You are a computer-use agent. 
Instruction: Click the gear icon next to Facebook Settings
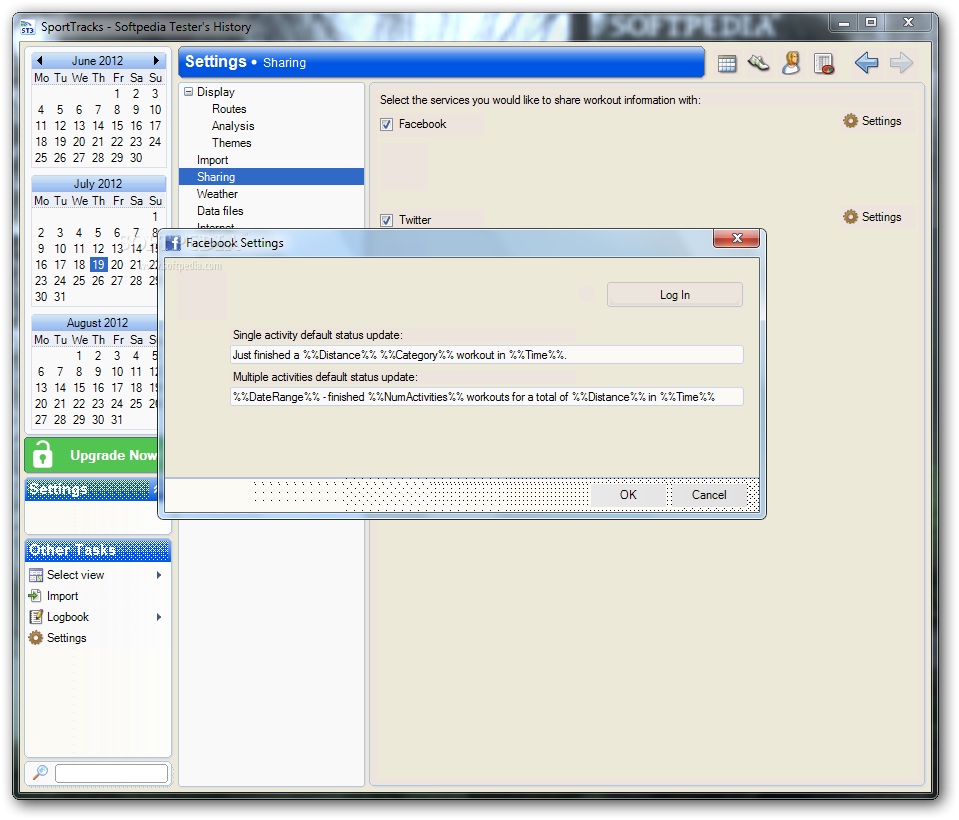pyautogui.click(x=850, y=120)
